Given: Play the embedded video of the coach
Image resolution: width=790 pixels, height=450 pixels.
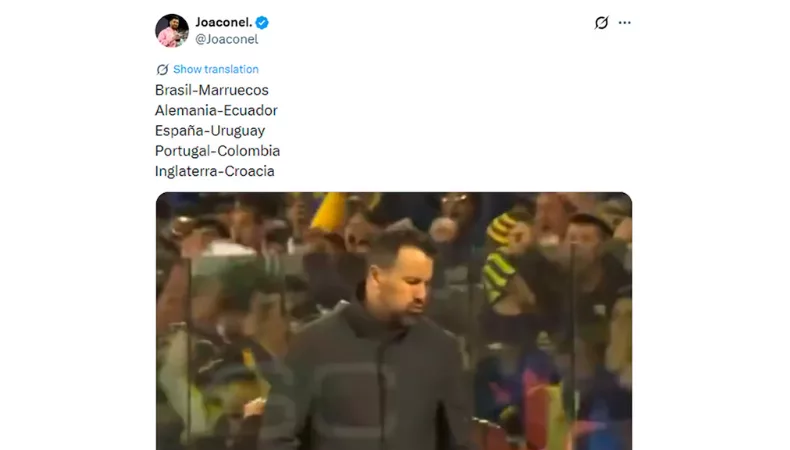Looking at the screenshot, I should coord(394,321).
